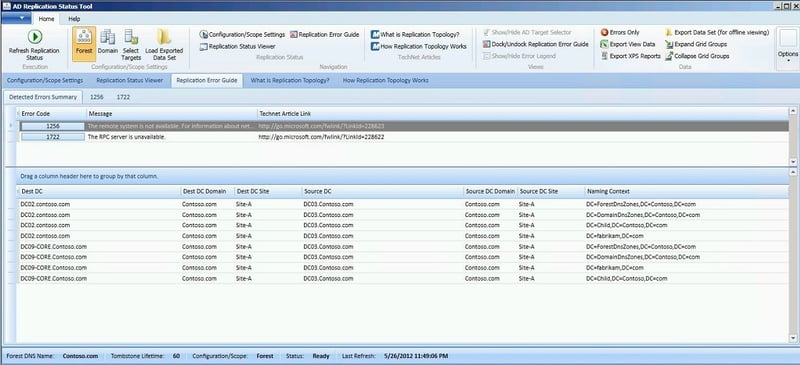
Task: Sort by Message column header
Action: point(171,114)
